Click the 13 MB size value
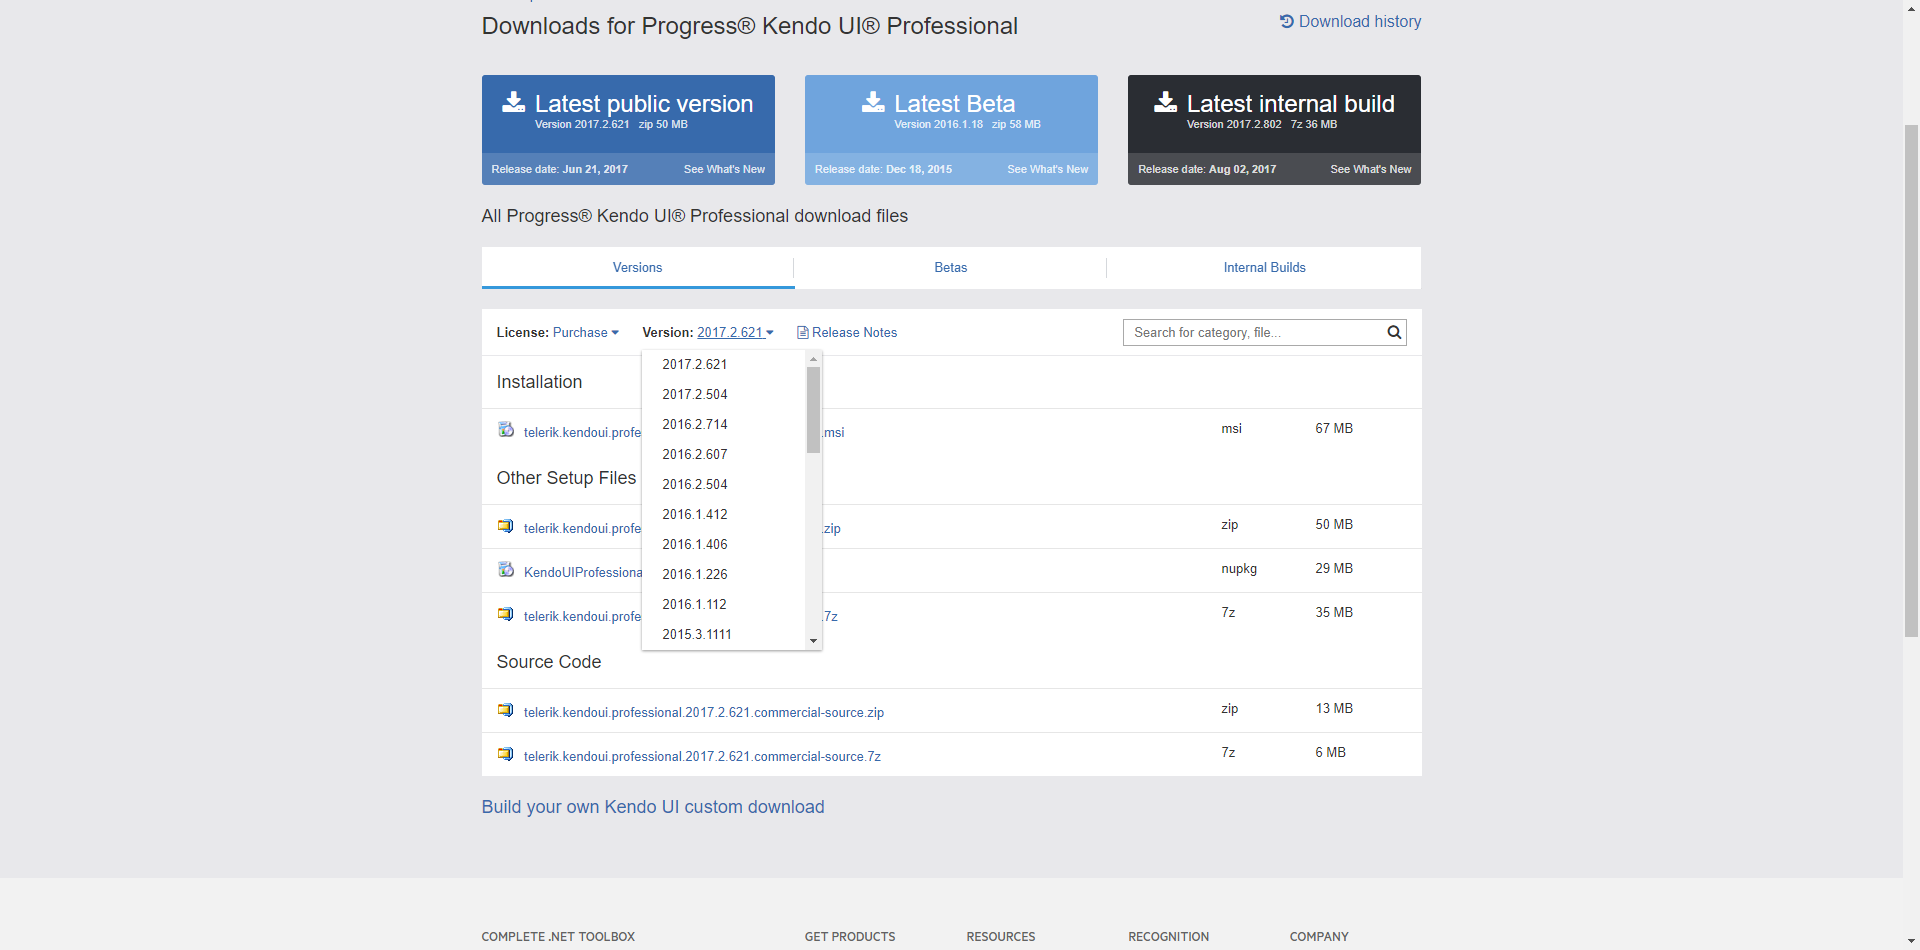Screen dimensions: 1920x950 [x=1334, y=708]
